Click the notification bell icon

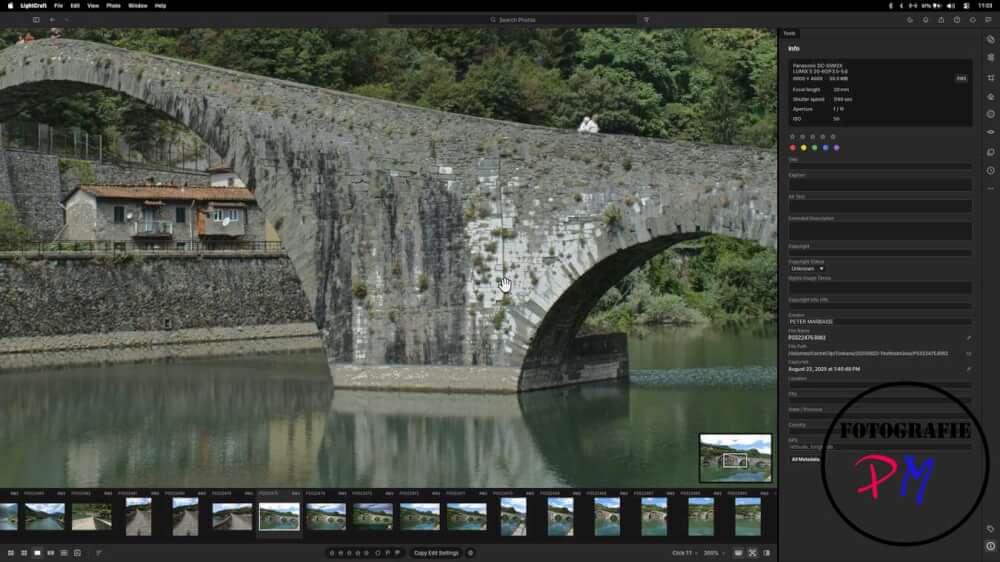coord(925,20)
